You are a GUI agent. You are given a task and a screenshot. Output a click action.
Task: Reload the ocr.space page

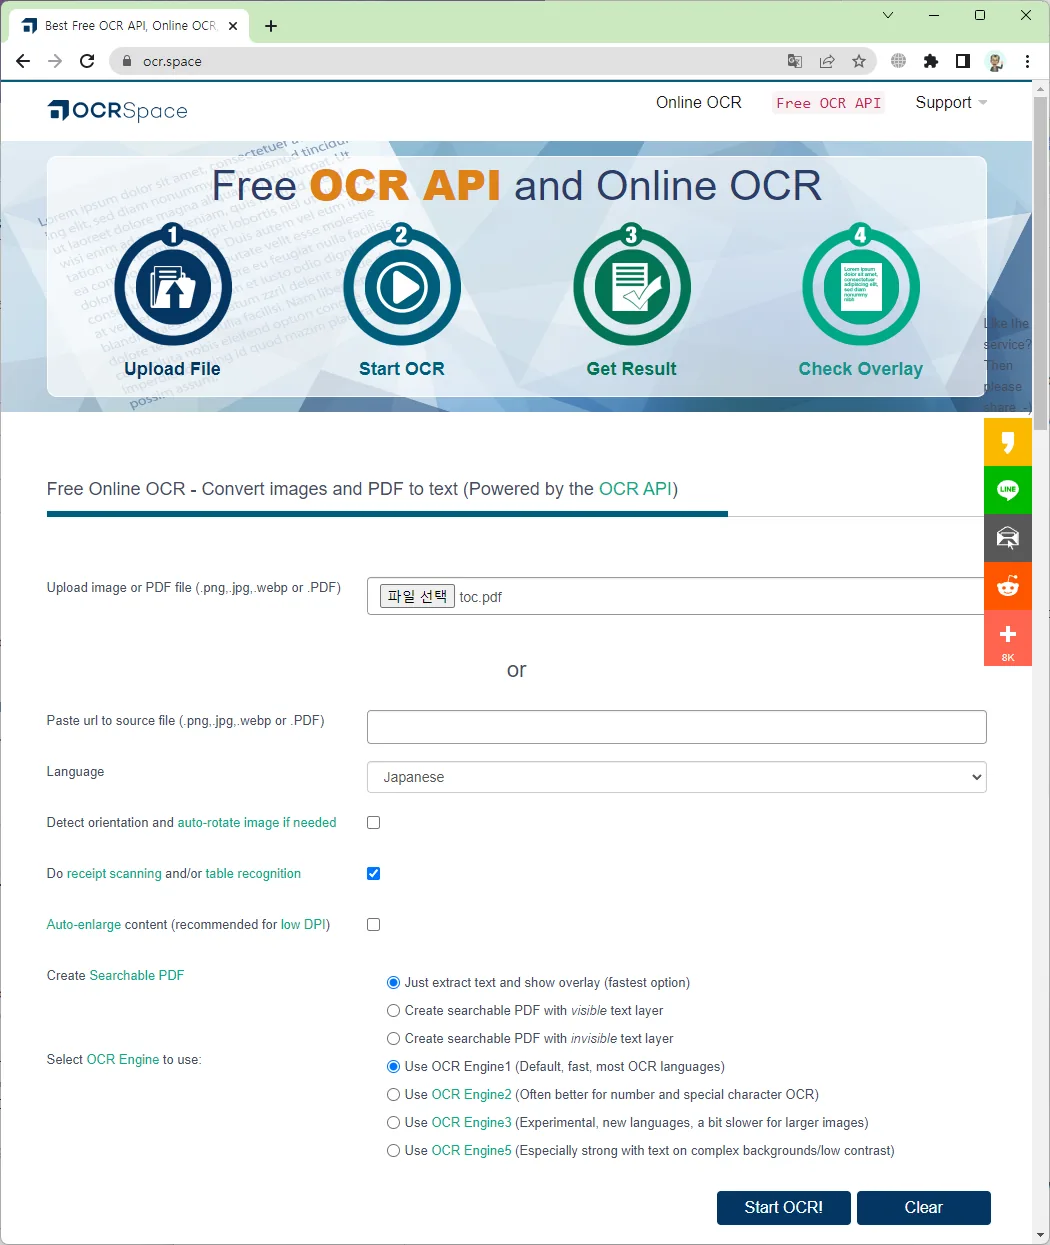(87, 61)
